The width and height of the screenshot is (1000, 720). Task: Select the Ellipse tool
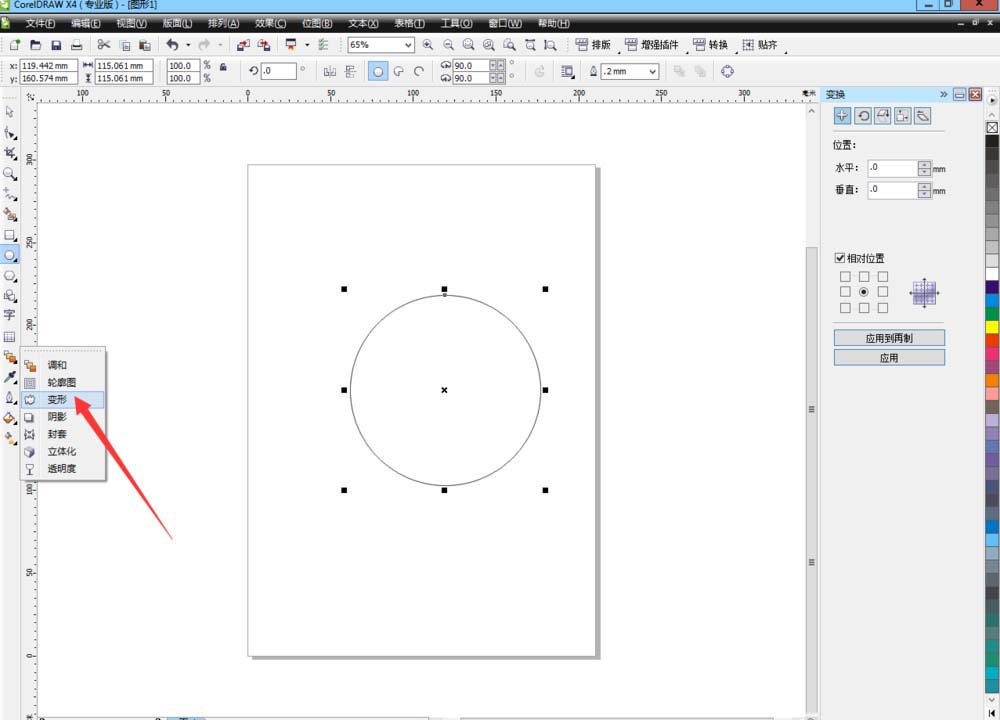(10, 256)
